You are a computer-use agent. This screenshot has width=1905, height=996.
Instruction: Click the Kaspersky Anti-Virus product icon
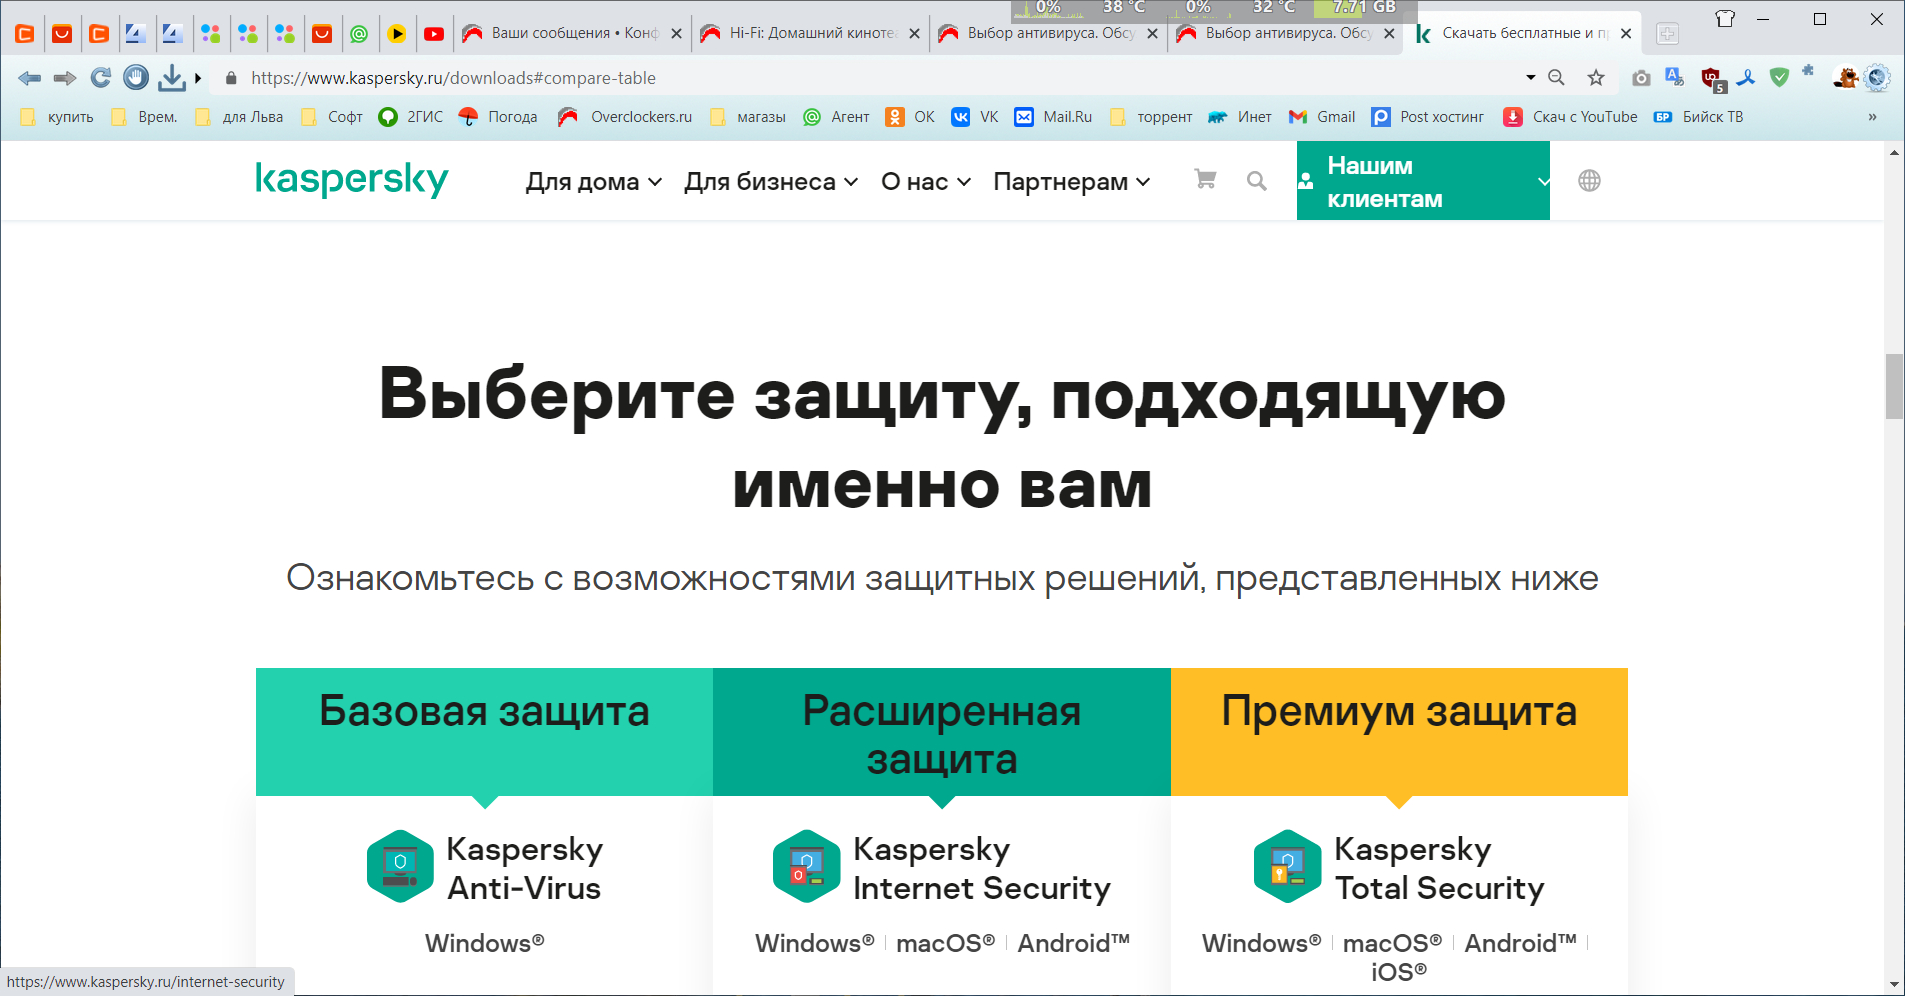click(x=400, y=866)
